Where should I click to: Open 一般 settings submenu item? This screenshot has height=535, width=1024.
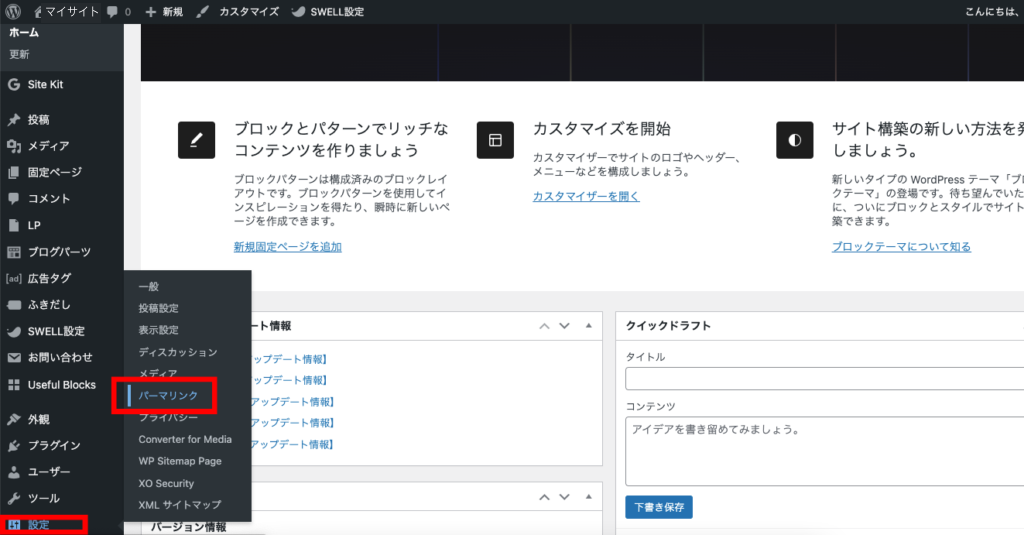(x=148, y=286)
